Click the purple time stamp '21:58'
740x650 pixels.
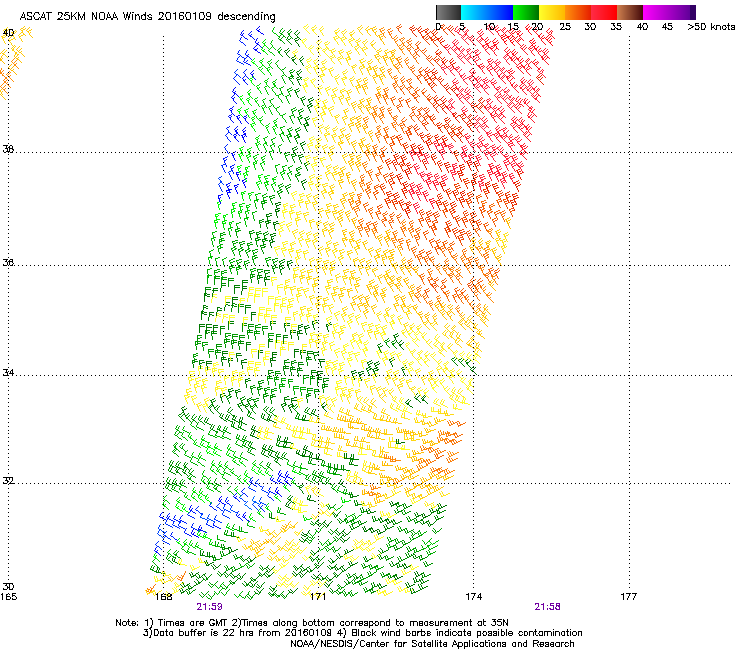[x=547, y=607]
